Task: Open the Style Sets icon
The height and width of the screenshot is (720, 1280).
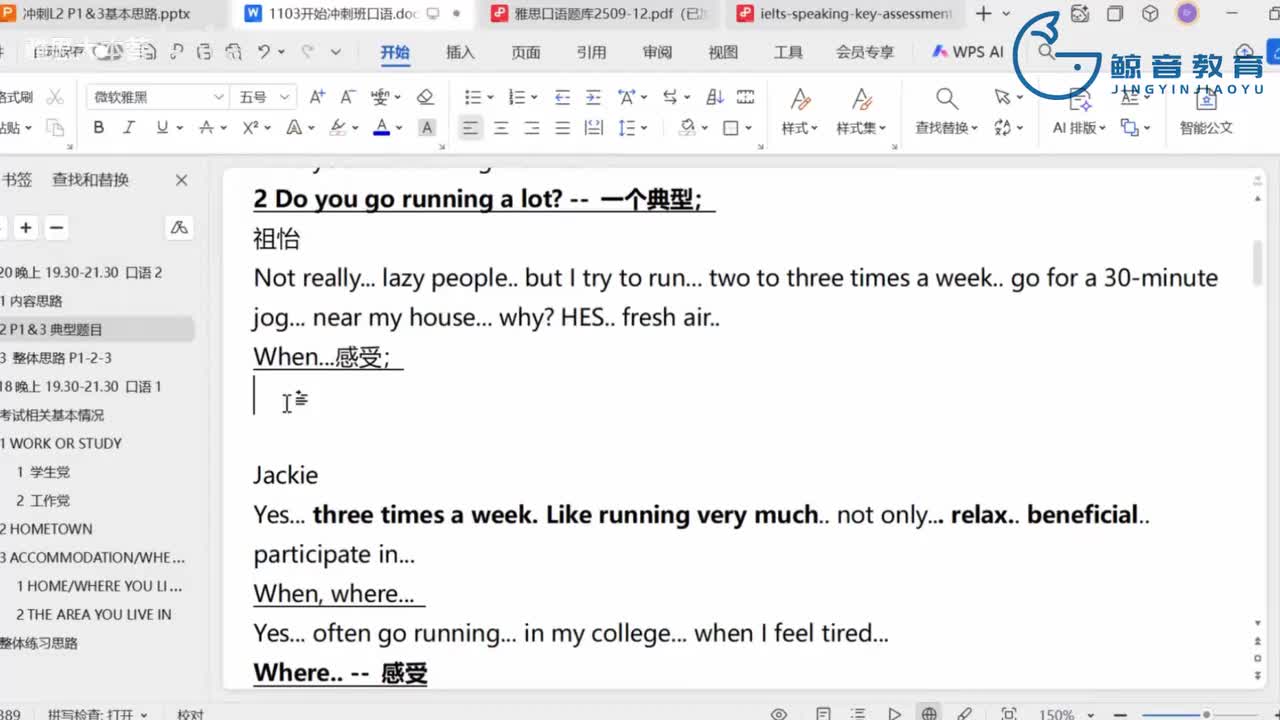Action: point(862,98)
